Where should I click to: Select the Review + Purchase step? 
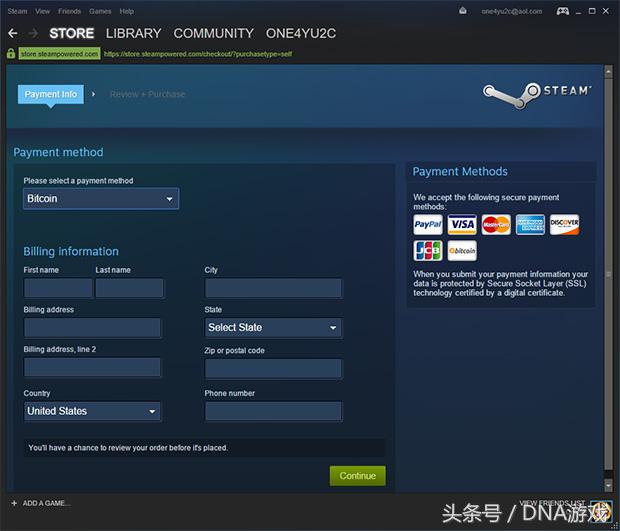147,94
